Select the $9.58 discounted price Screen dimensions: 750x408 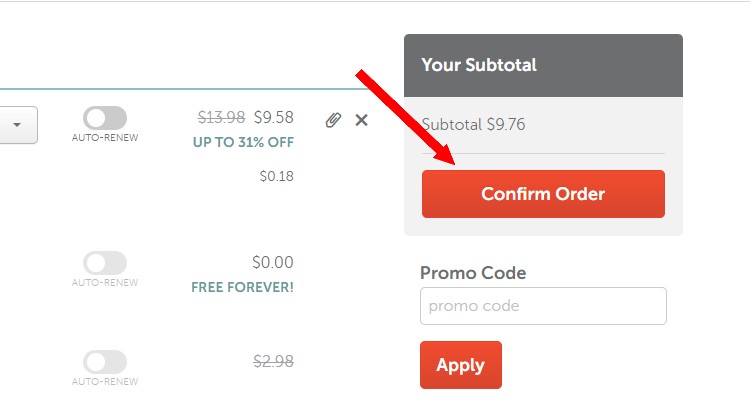tap(274, 117)
